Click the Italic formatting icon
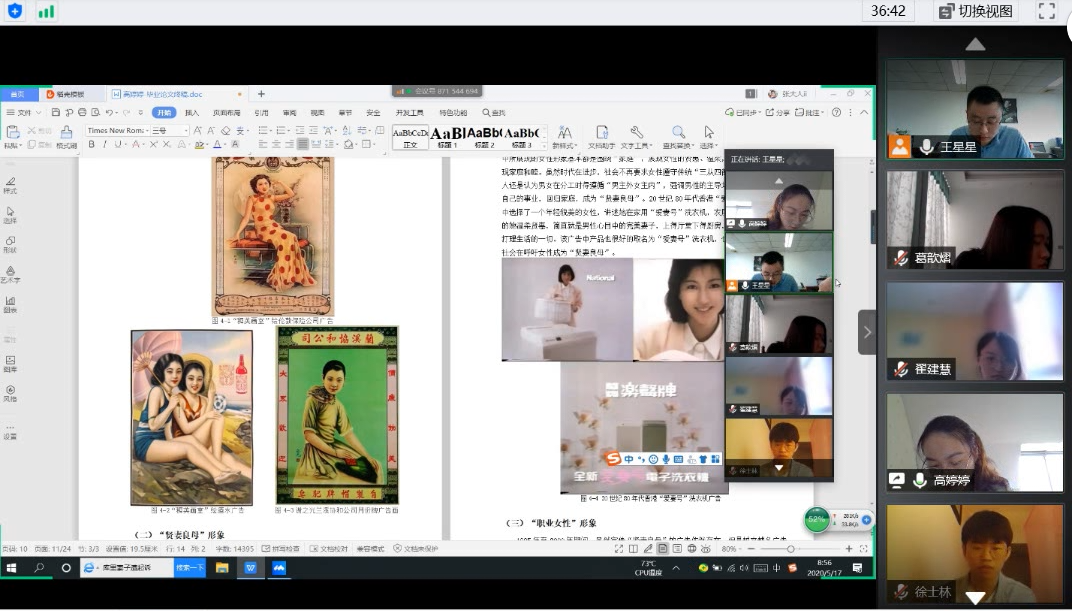The width and height of the screenshot is (1072, 611). (x=104, y=145)
